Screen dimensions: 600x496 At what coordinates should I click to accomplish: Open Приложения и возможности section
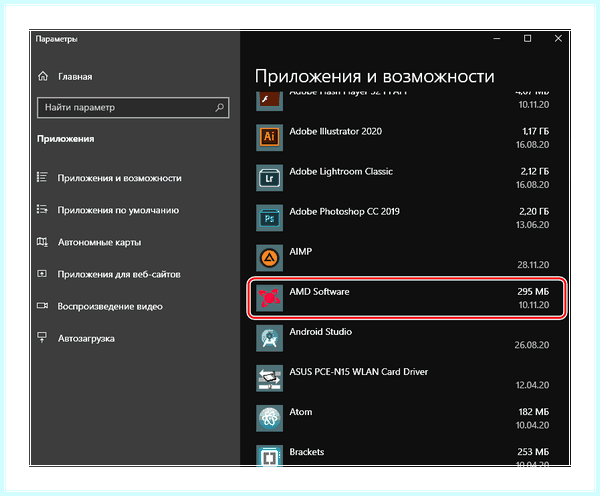point(119,178)
